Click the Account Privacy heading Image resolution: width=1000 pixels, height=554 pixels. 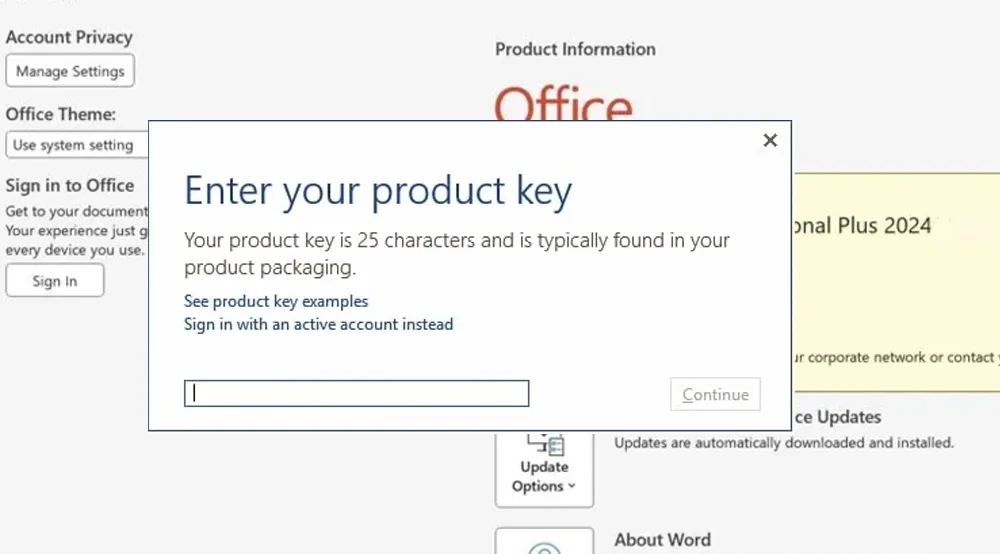point(69,37)
